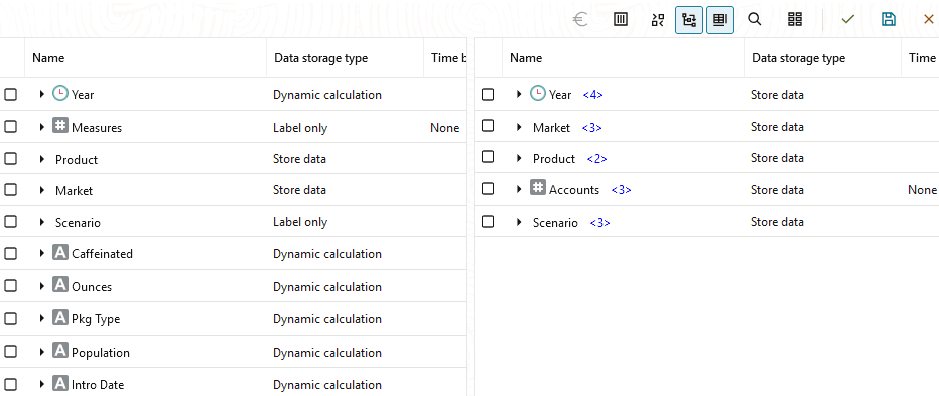The image size is (939, 396).
Task: Click the A attribute icon beside Intro Date
Action: (60, 383)
